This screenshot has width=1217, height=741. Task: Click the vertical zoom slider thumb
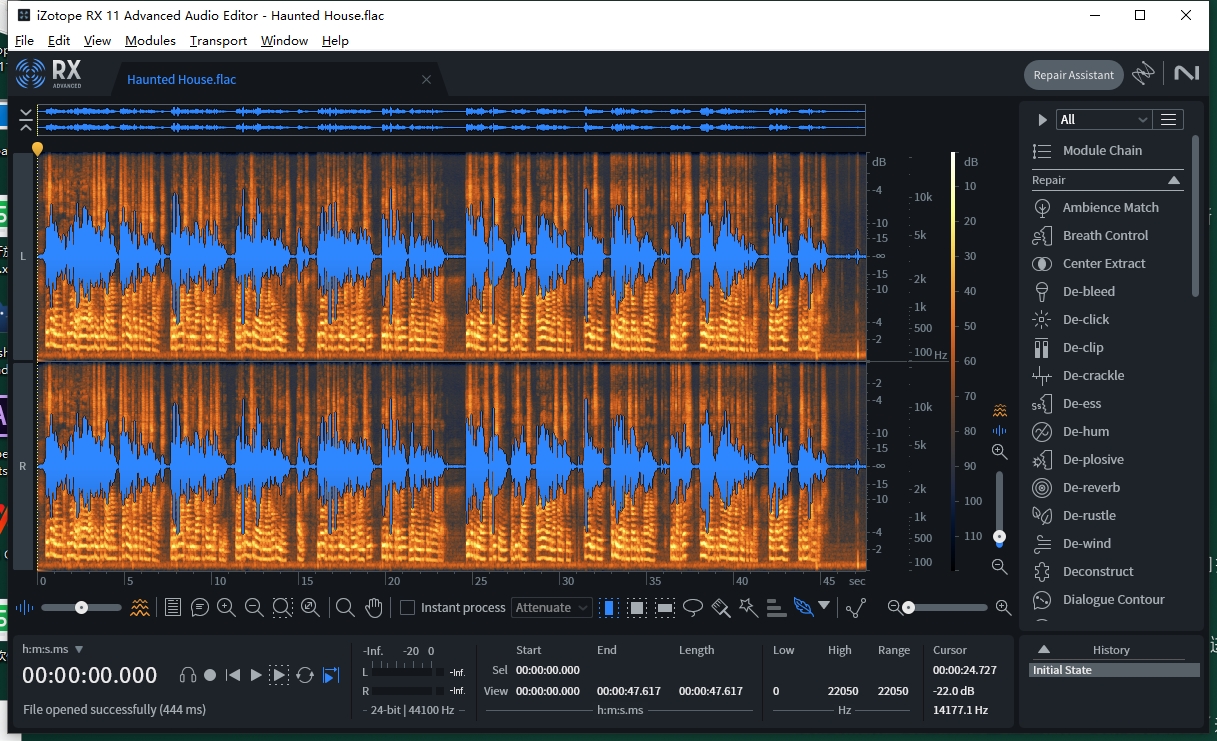click(x=999, y=536)
